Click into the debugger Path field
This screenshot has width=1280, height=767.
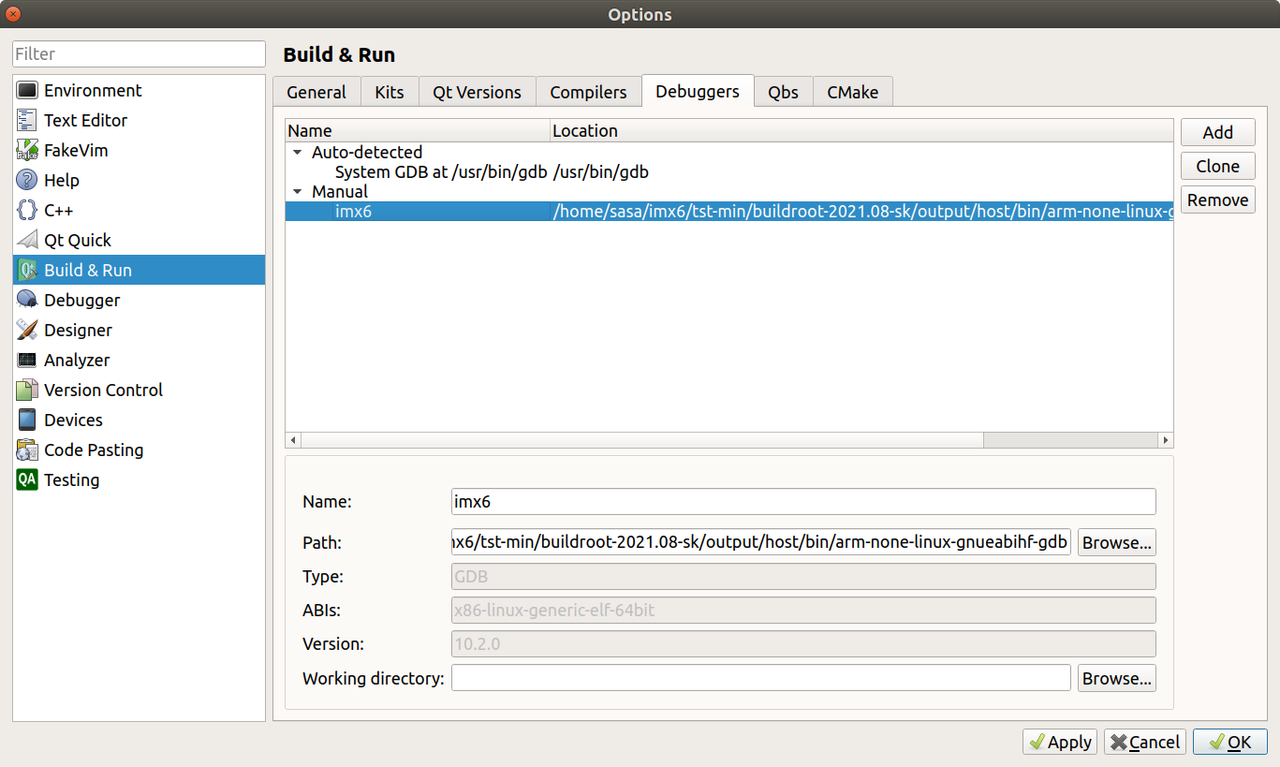(761, 543)
